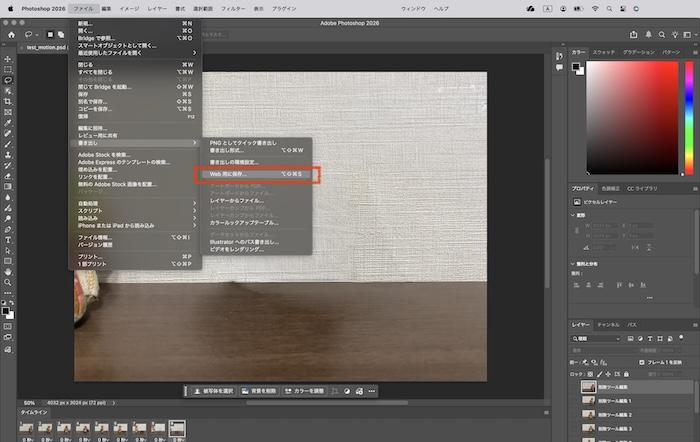Select the Eraser tool
This screenshot has height=442, width=700.
pos(8,176)
